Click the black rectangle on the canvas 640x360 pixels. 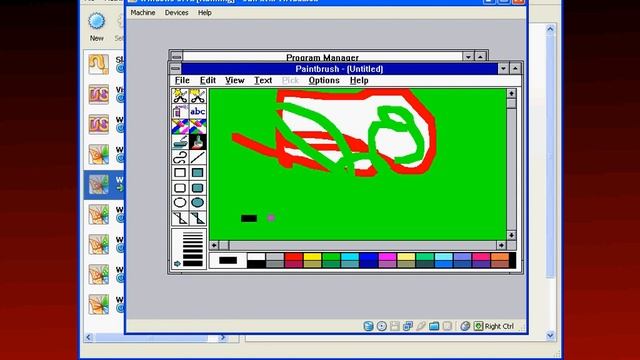point(249,218)
